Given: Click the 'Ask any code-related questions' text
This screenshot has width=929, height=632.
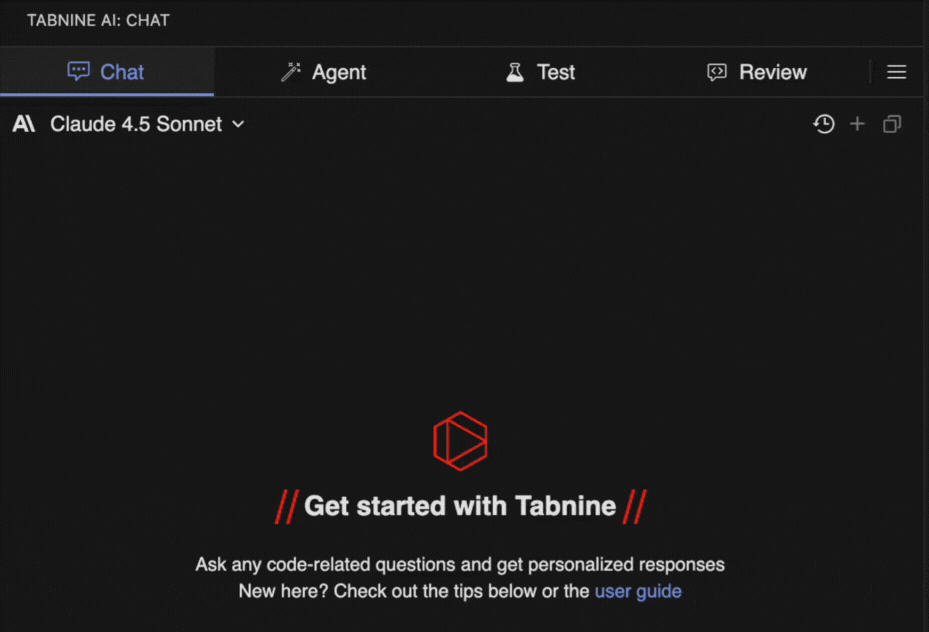Looking at the screenshot, I should pyautogui.click(x=460, y=565).
